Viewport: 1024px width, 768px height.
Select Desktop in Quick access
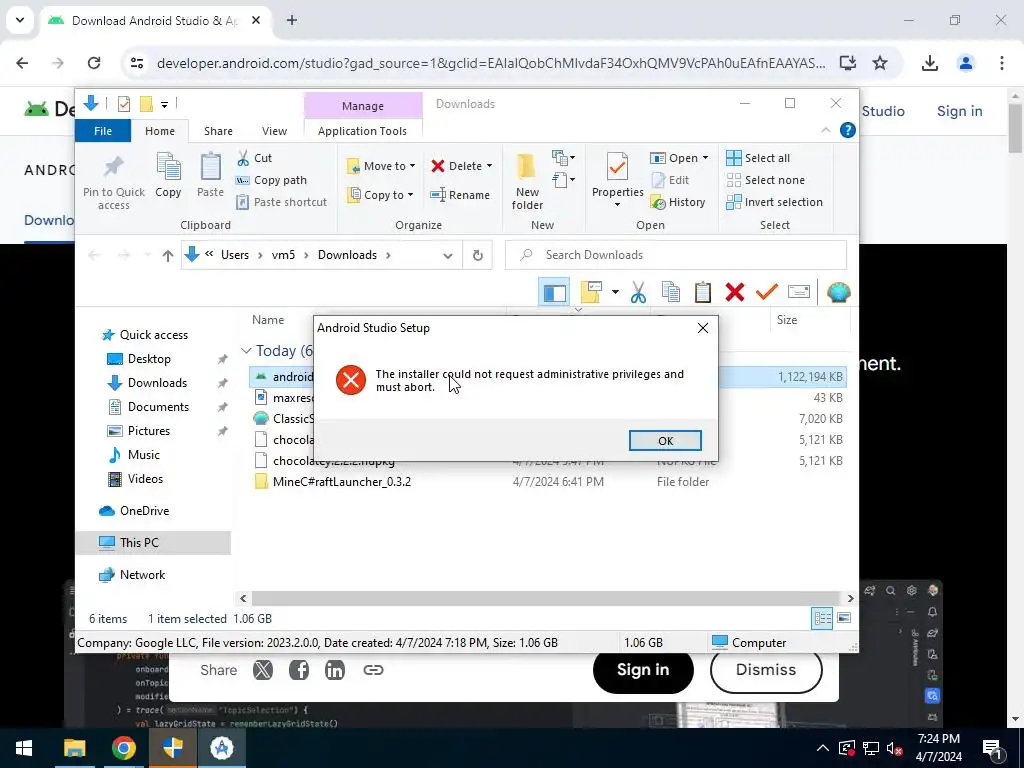(x=149, y=359)
